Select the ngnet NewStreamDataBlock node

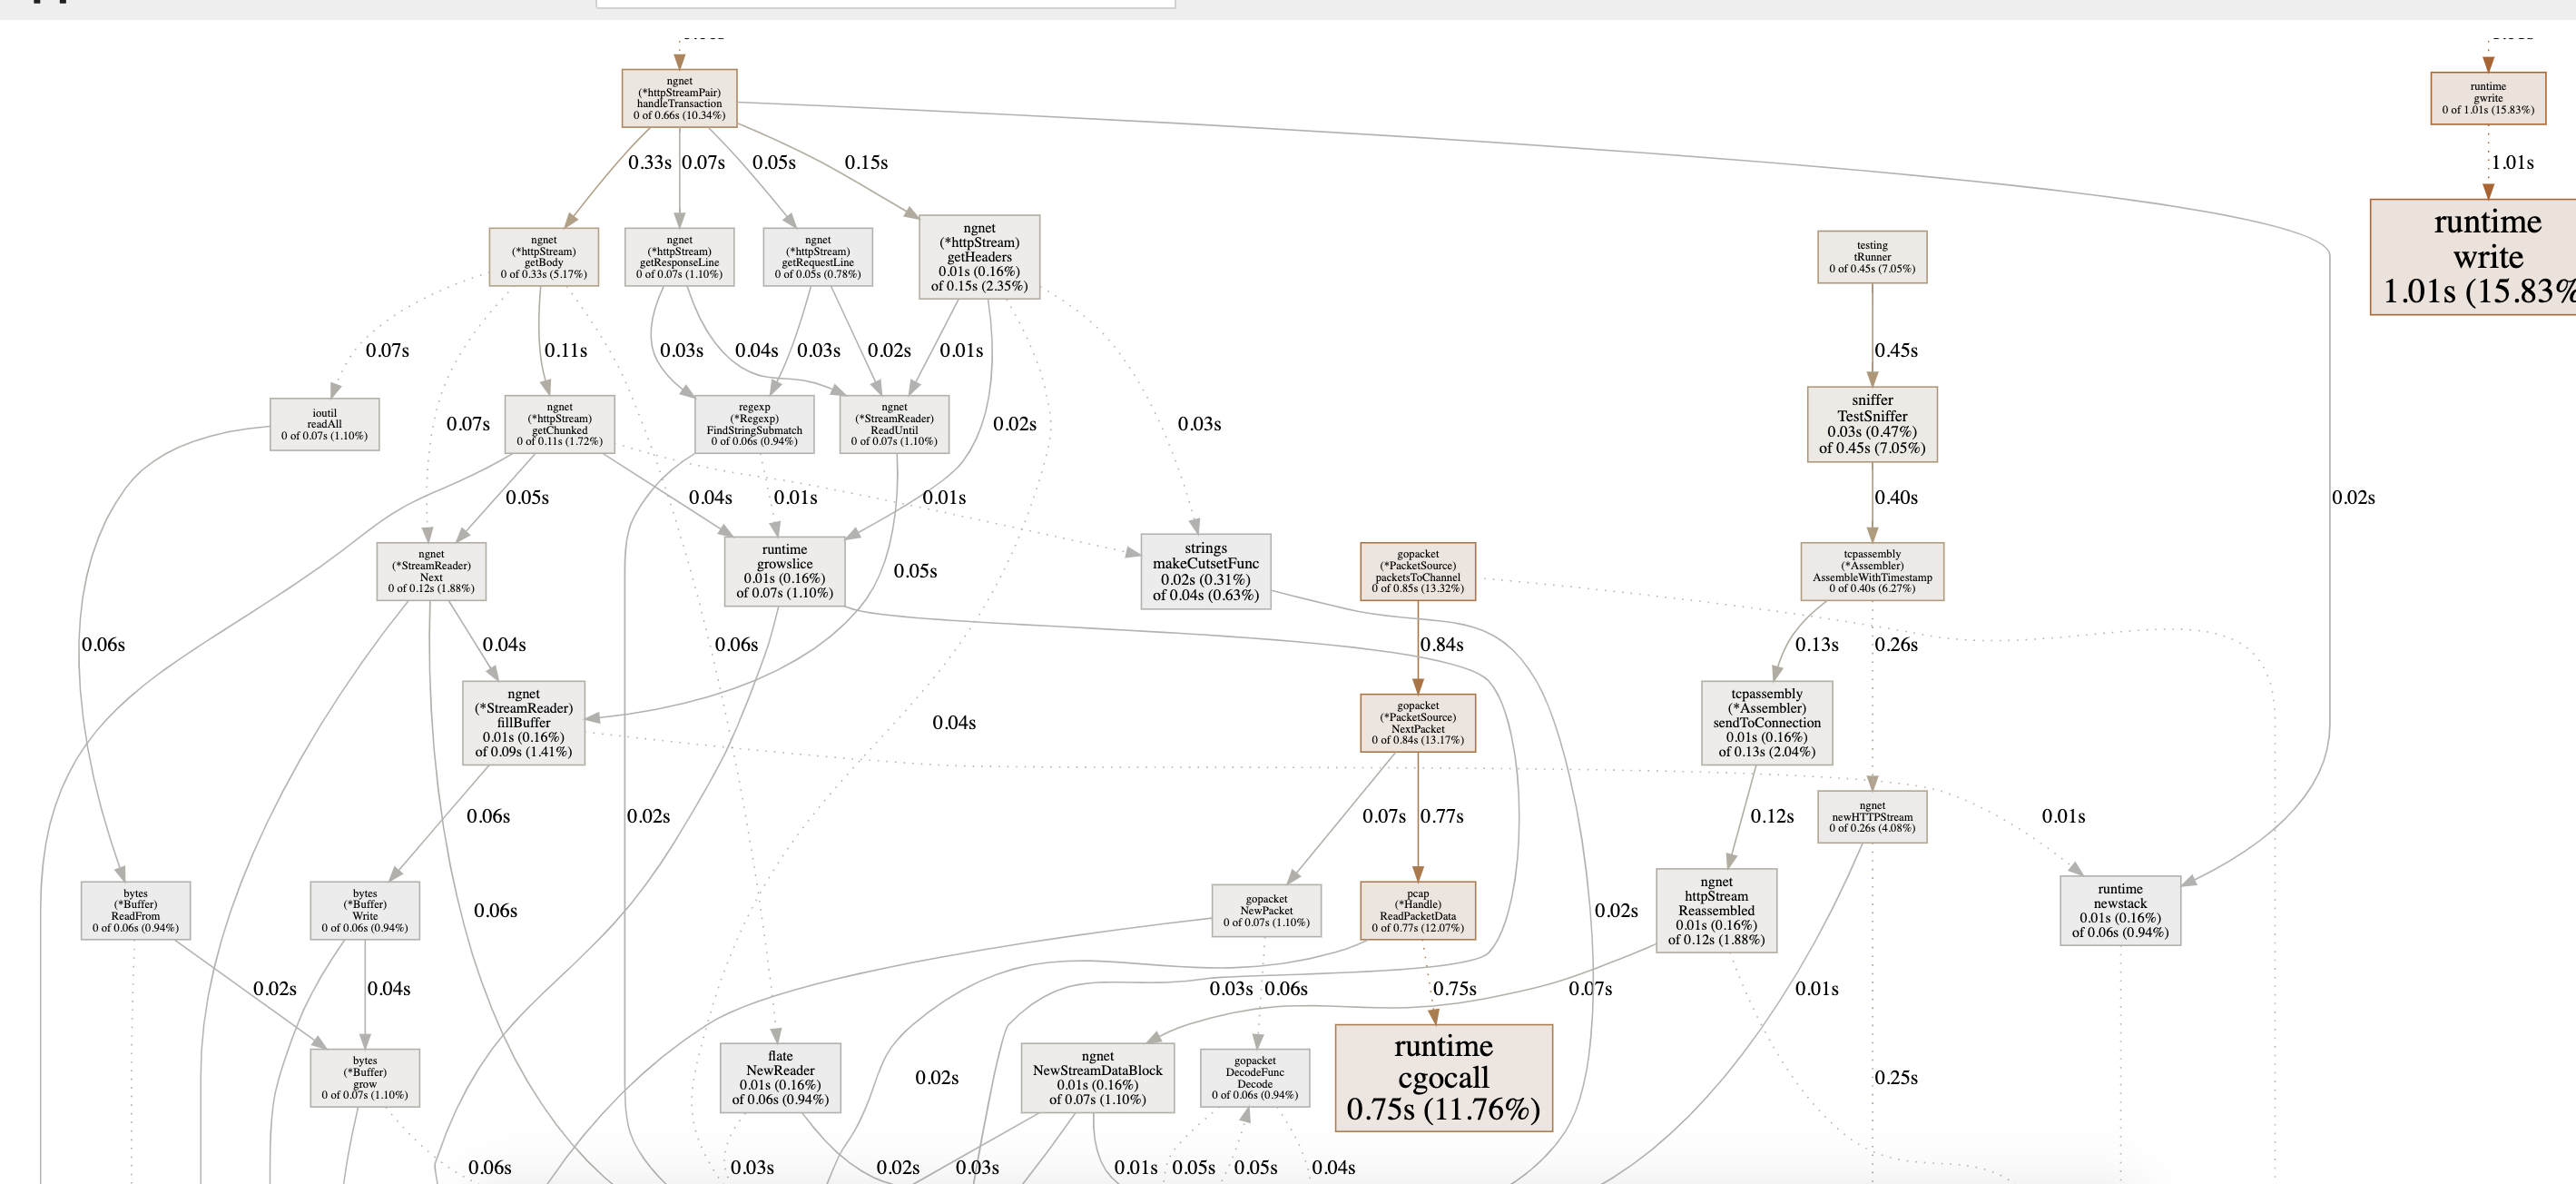[1097, 1078]
